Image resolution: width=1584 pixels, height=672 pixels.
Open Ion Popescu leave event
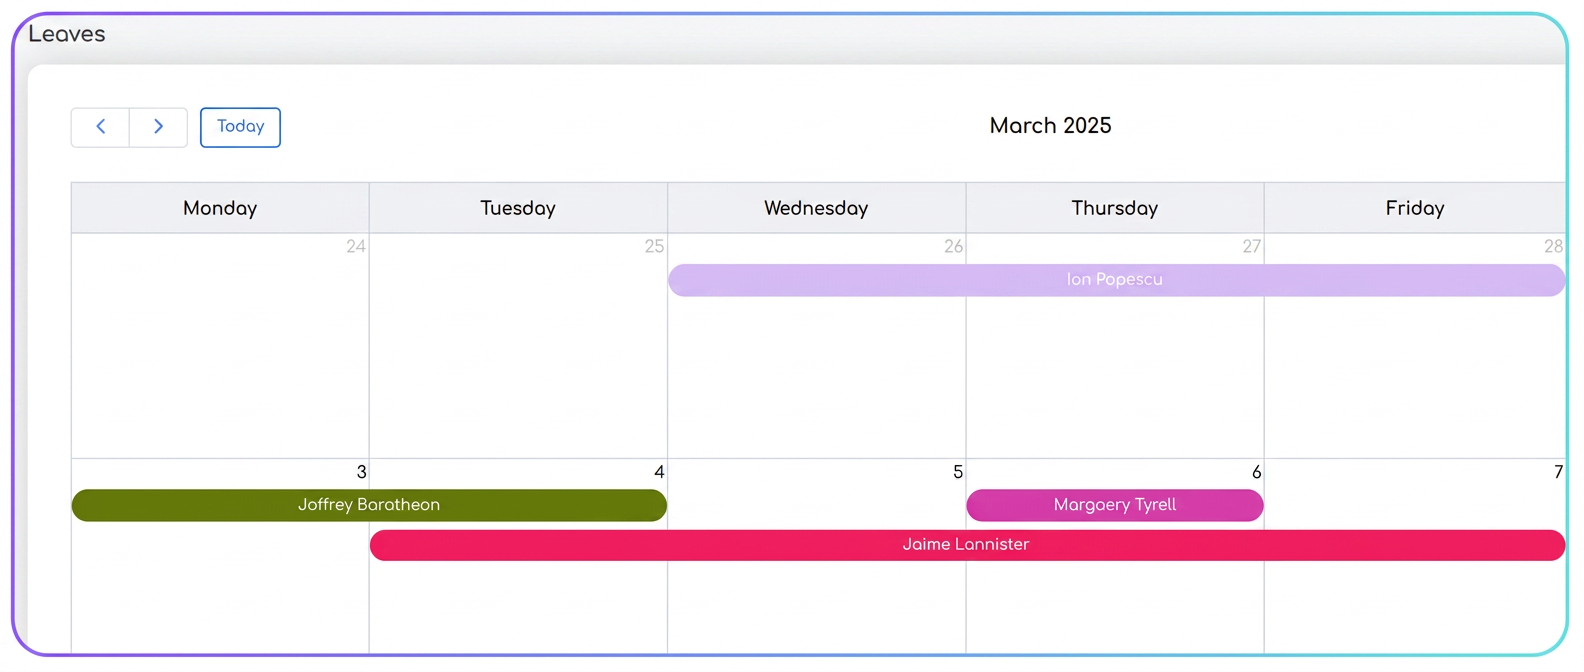click(1116, 280)
